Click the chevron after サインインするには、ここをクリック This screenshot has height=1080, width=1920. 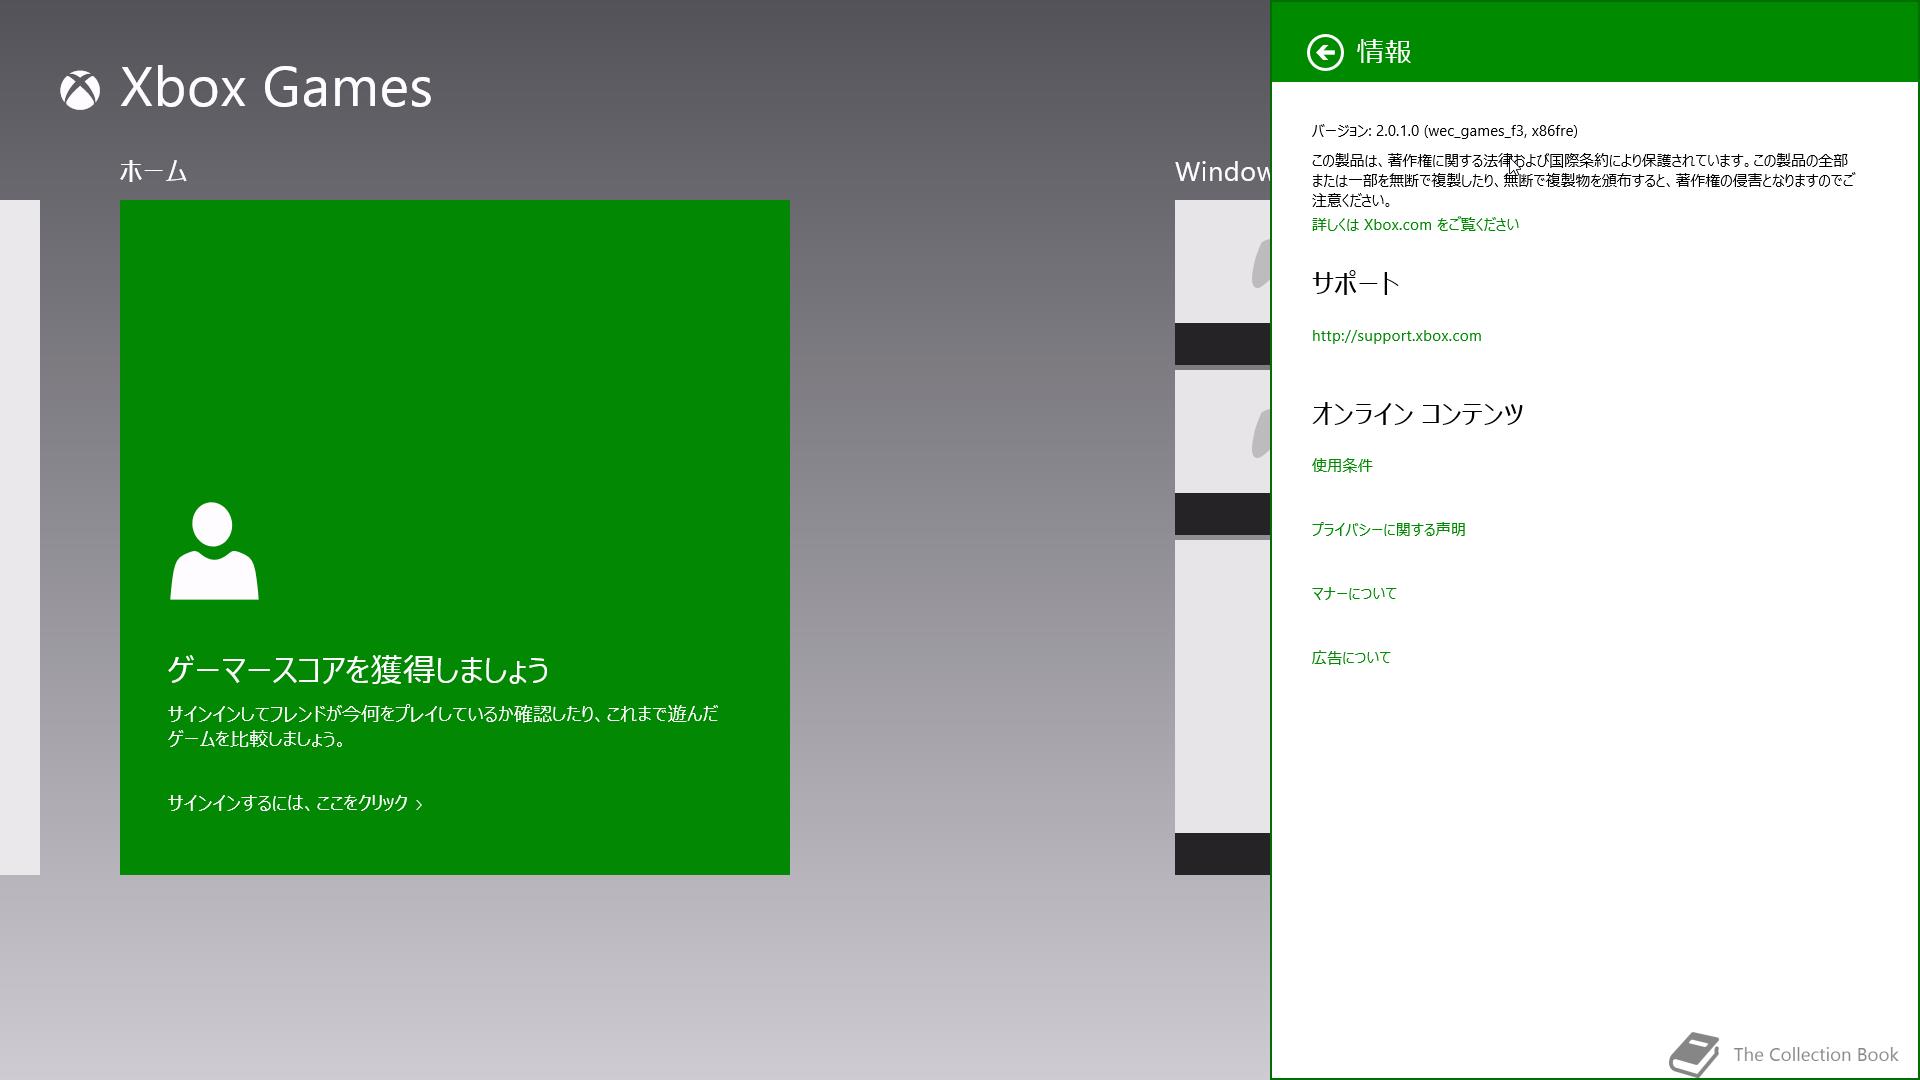[x=419, y=804]
